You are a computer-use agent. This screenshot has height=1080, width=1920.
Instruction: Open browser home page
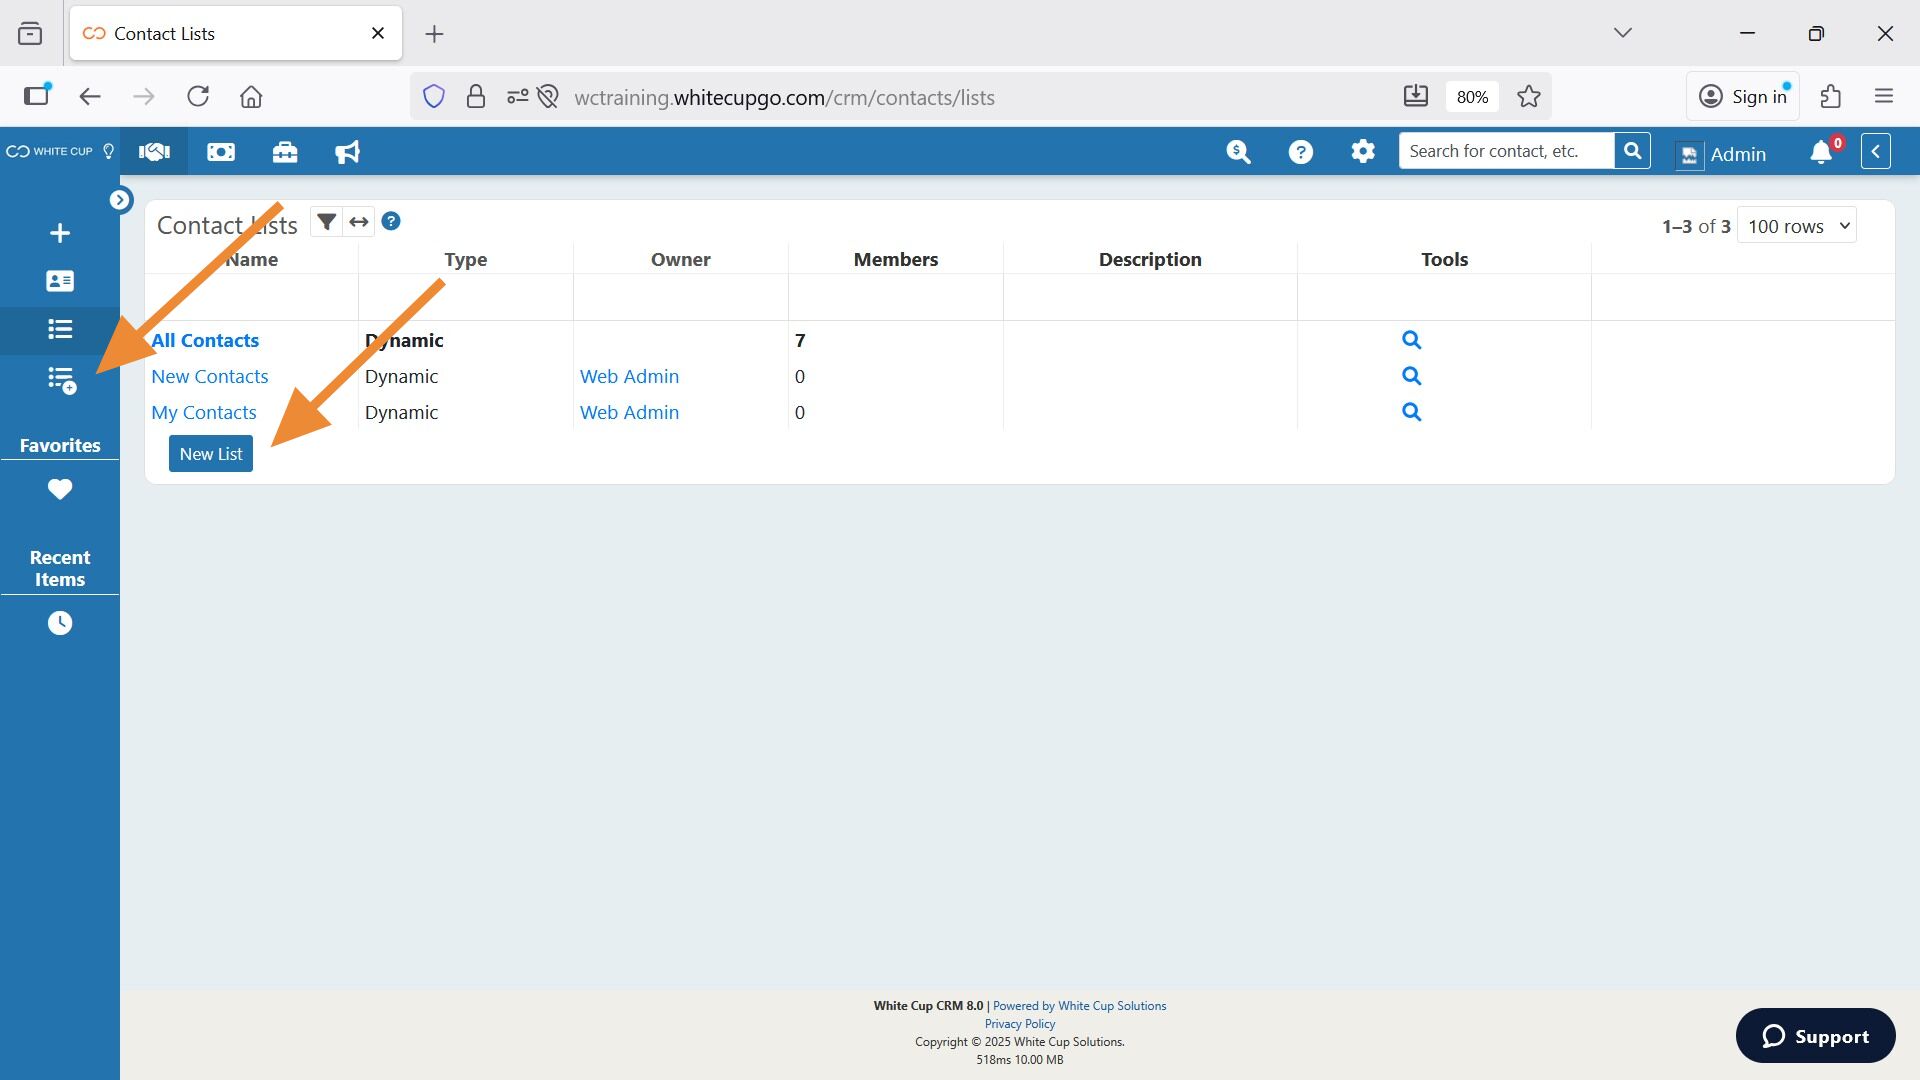pos(251,96)
